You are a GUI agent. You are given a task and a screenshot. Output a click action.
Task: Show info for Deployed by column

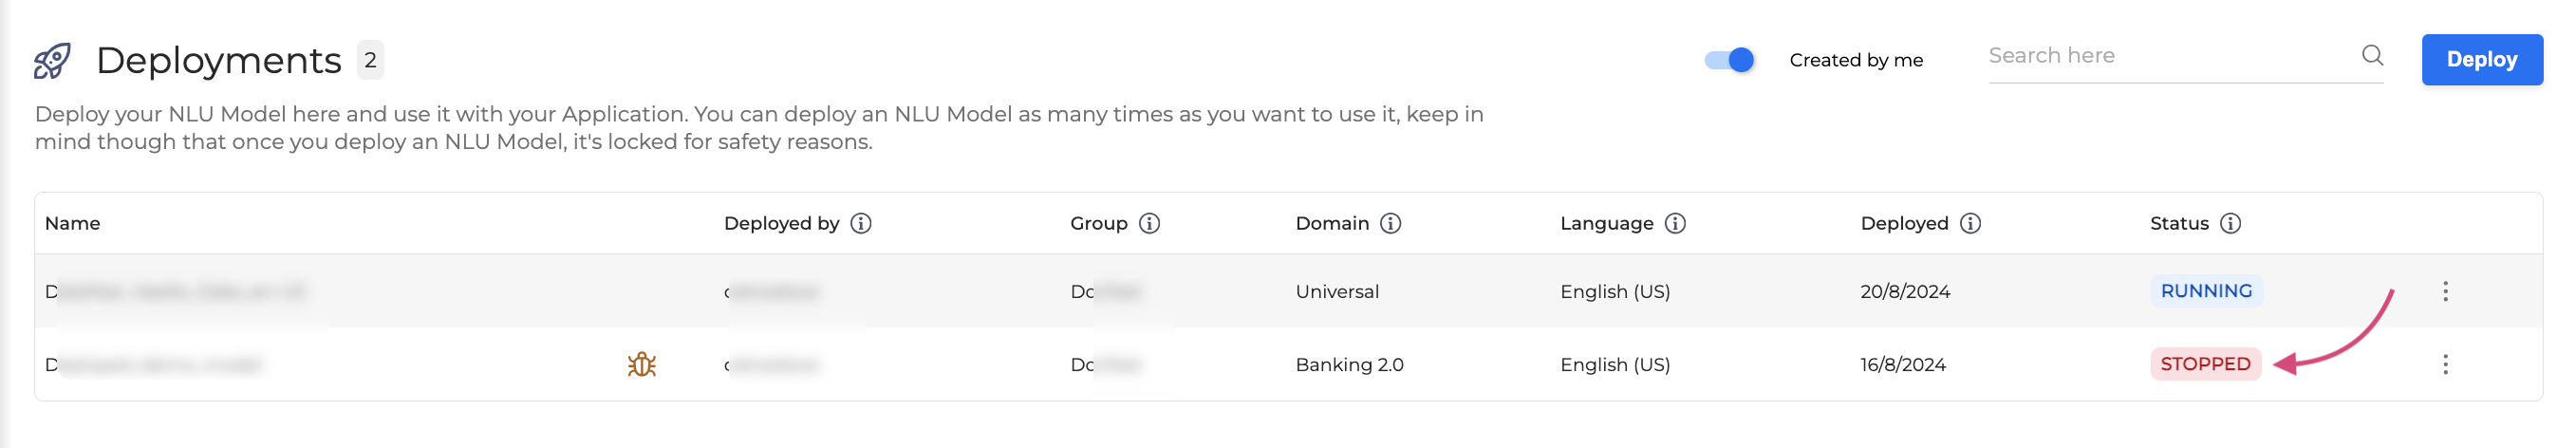[861, 223]
